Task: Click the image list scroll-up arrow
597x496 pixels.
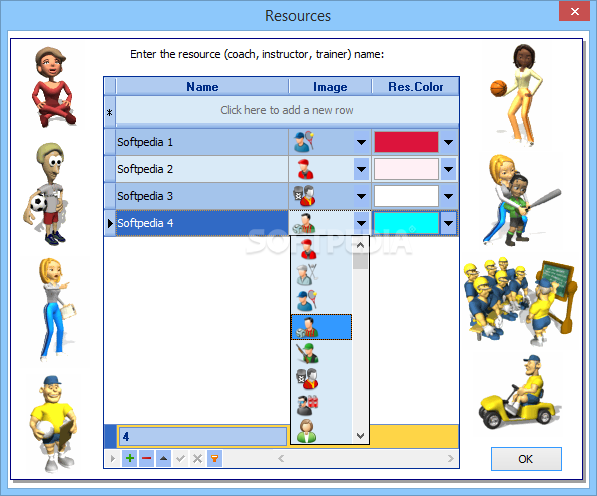Action: tap(360, 245)
